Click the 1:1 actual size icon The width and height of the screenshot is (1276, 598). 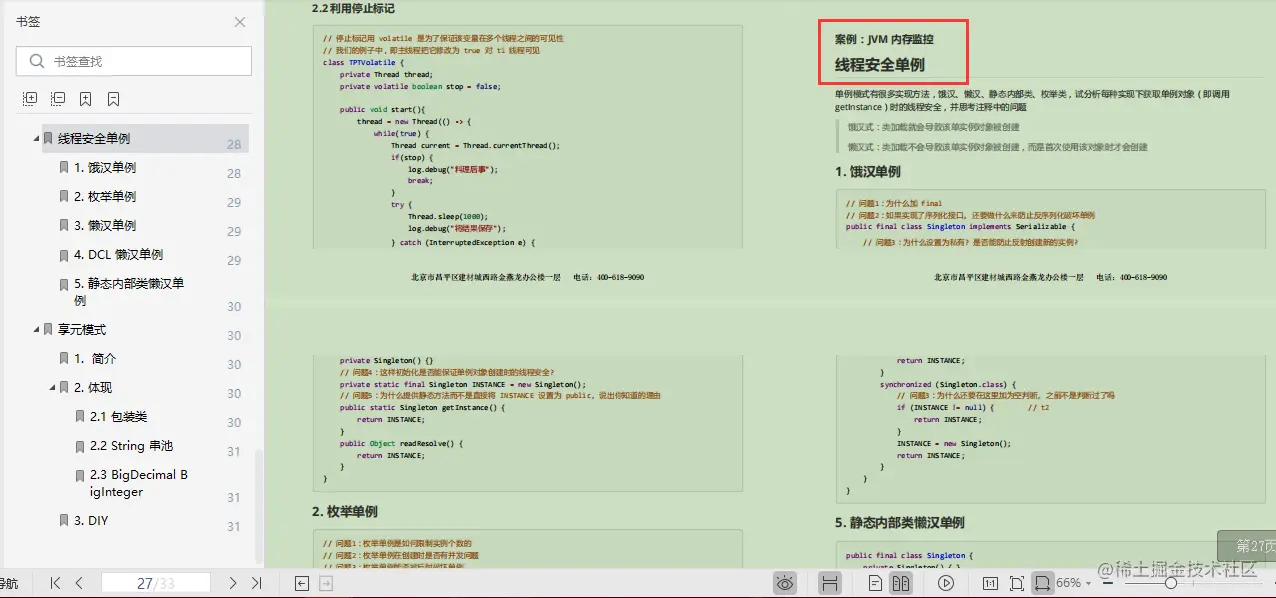pyautogui.click(x=991, y=583)
